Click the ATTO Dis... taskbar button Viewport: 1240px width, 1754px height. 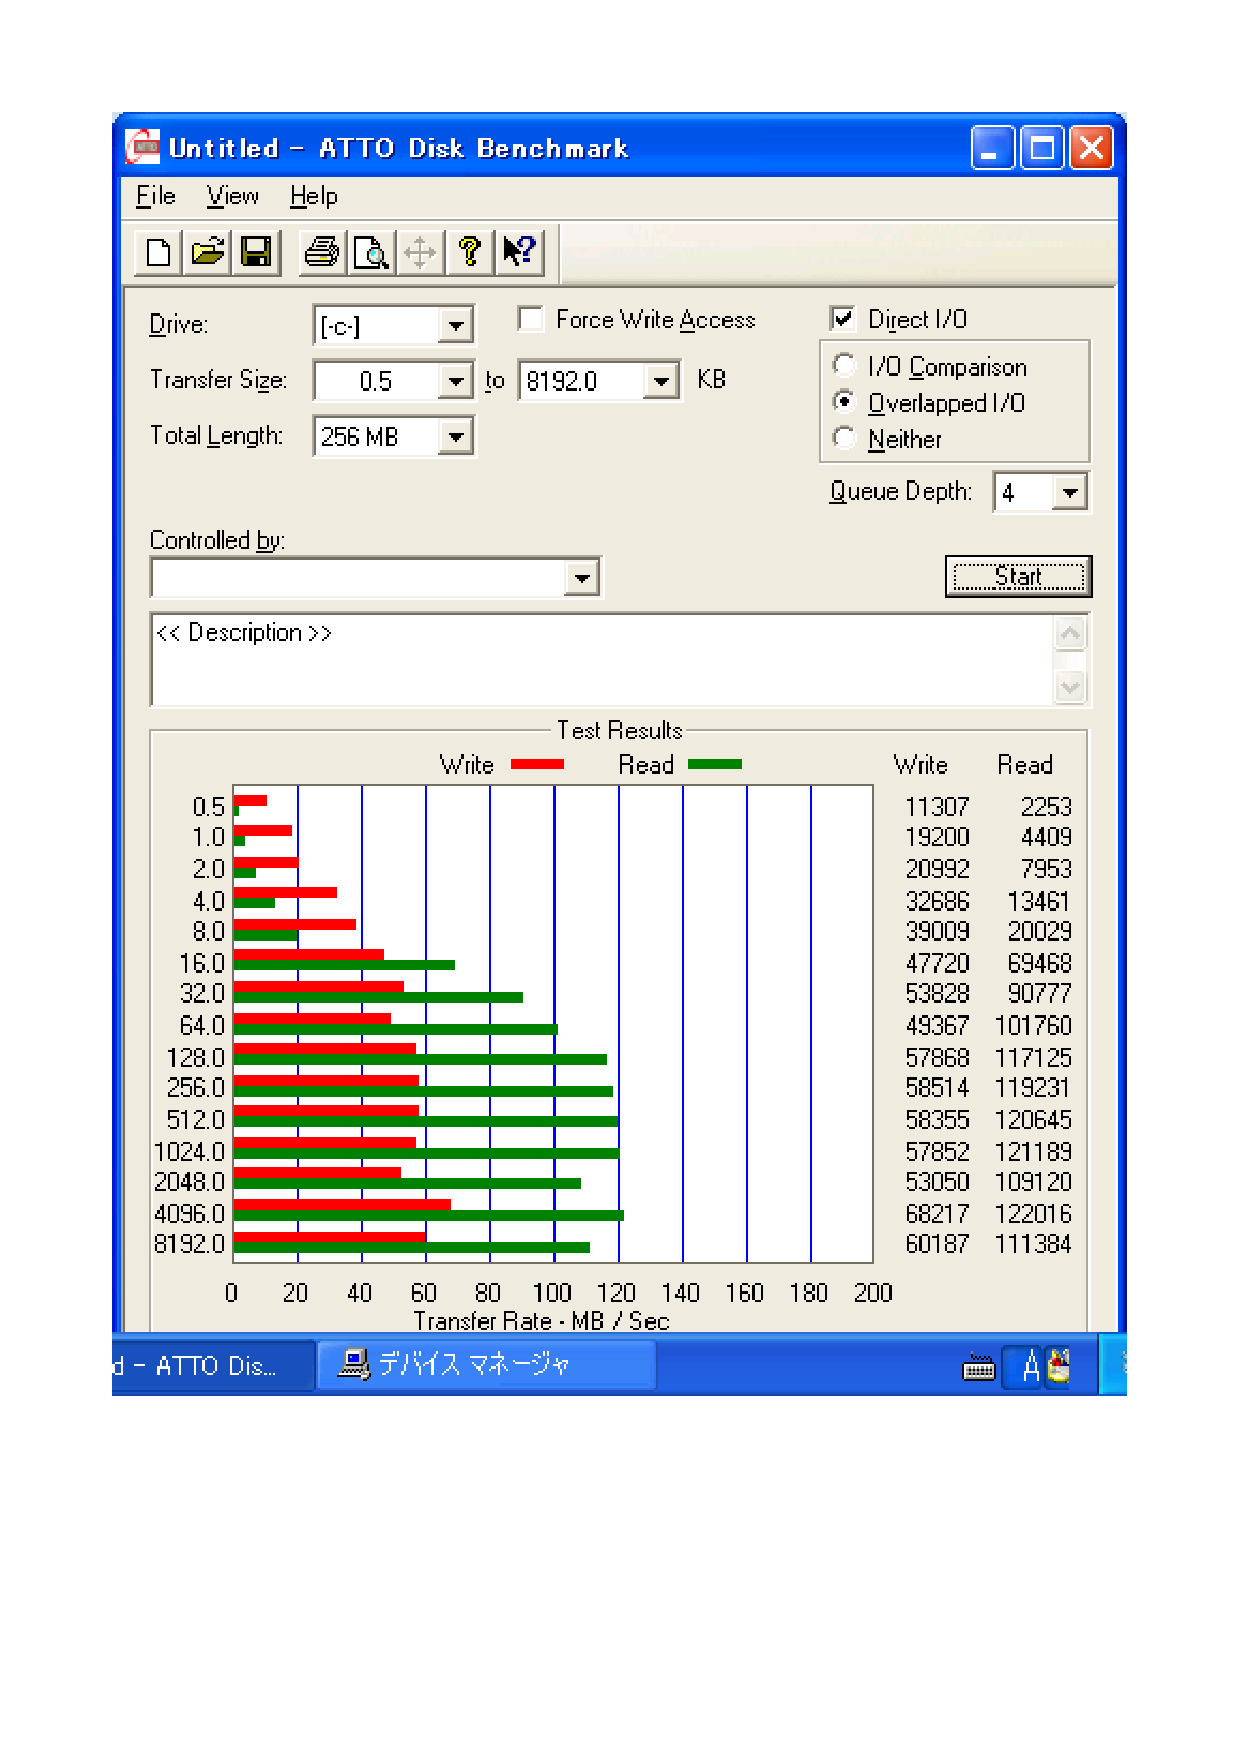point(212,1366)
